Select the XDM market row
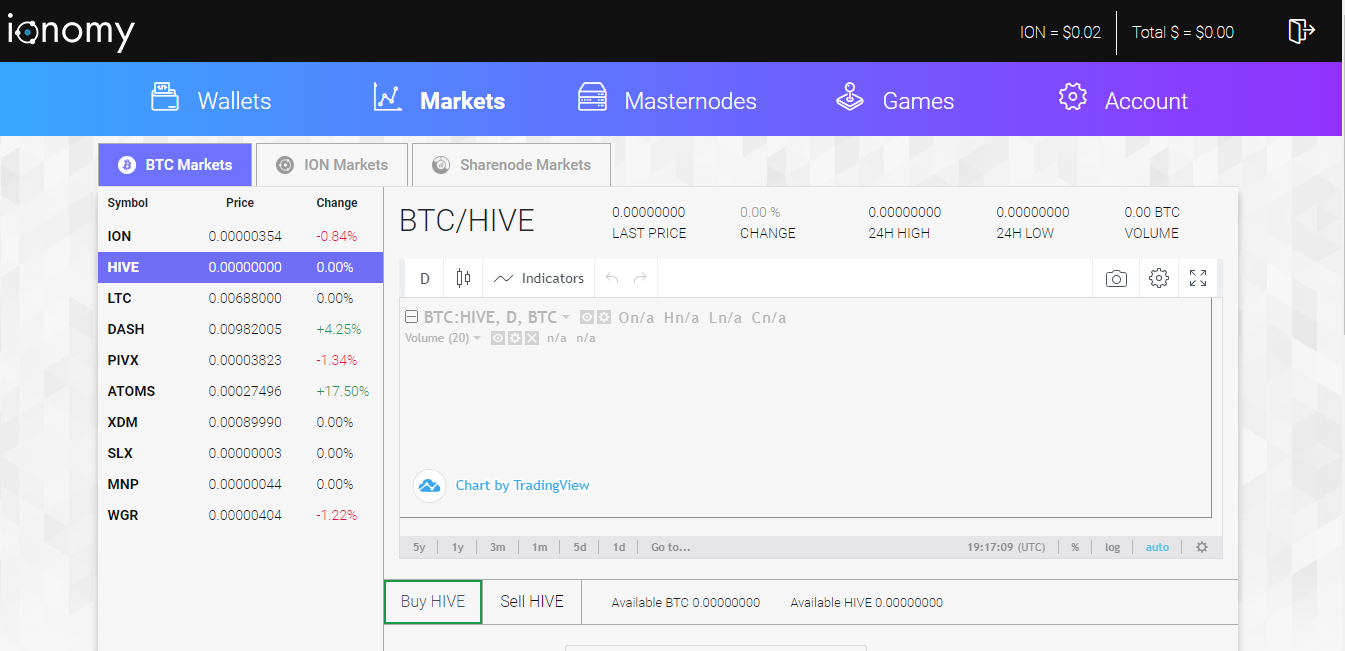 click(240, 422)
